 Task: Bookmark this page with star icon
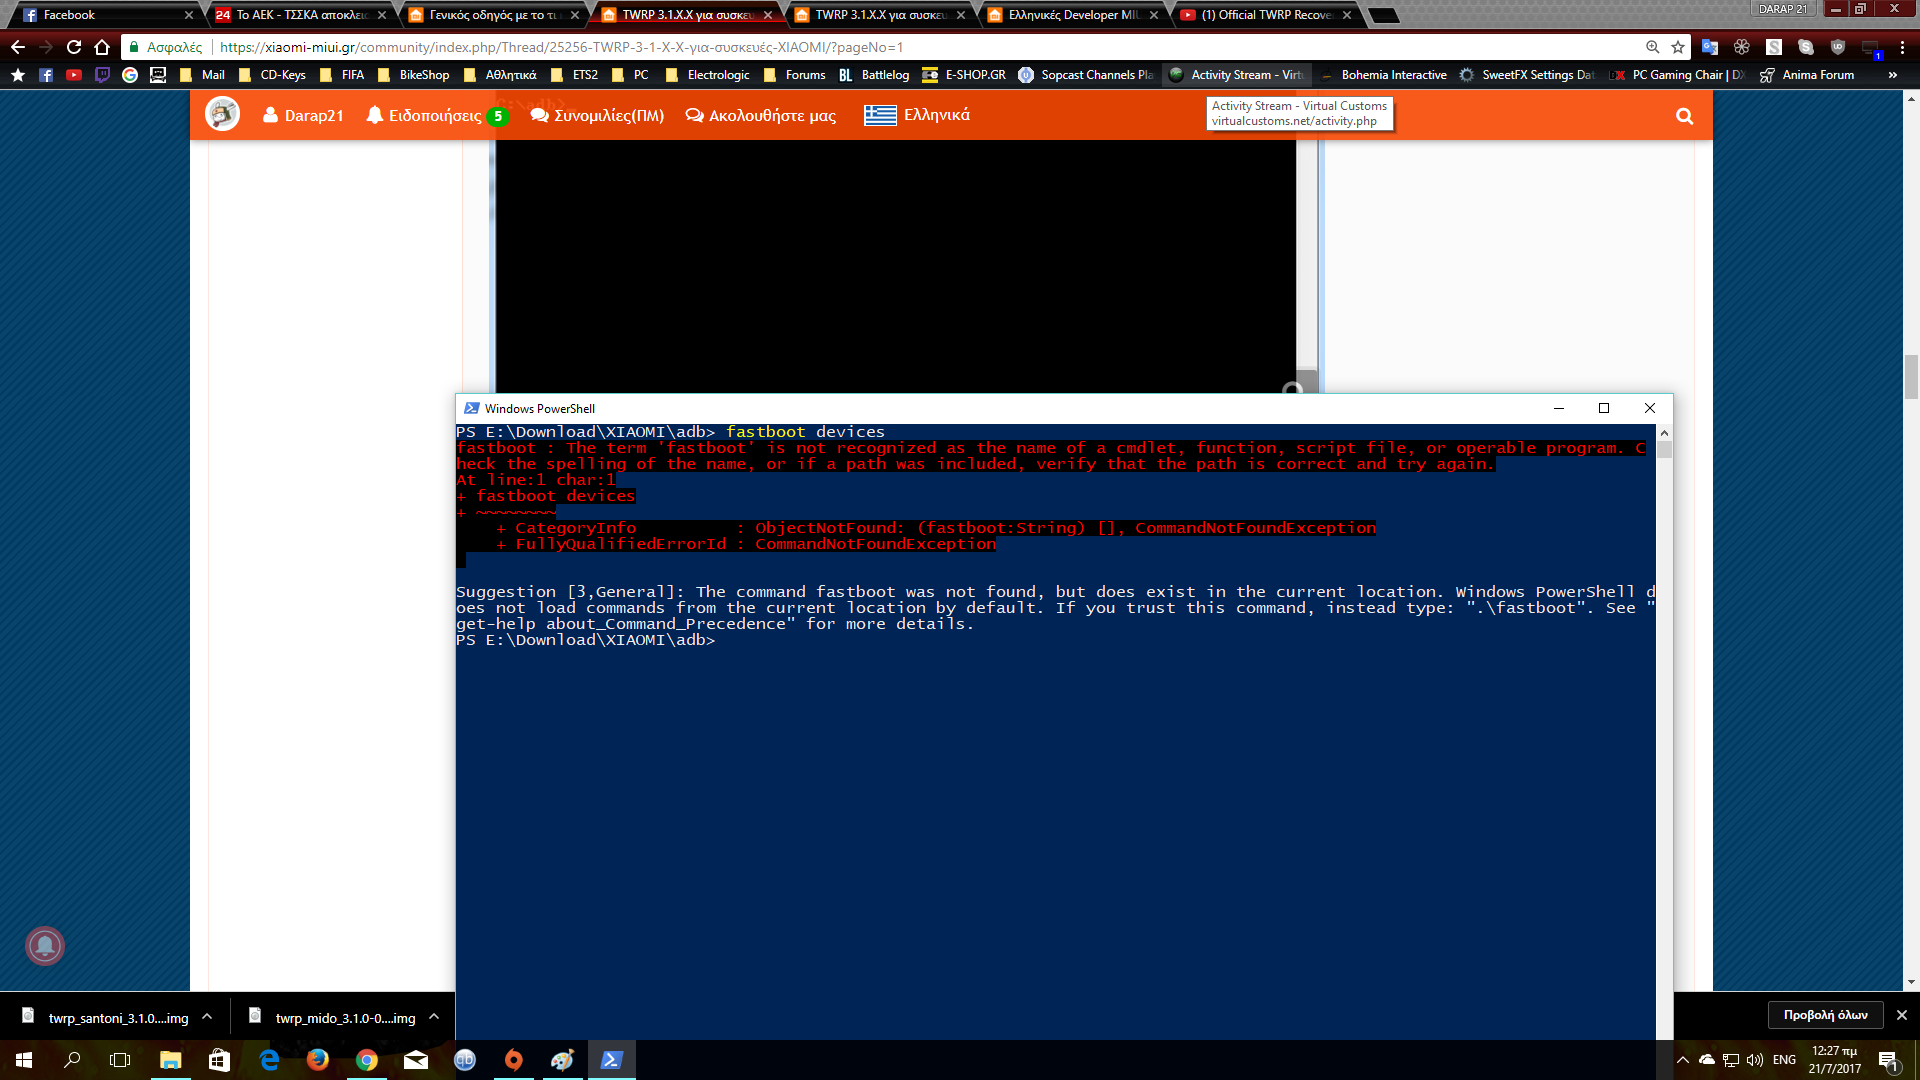[1678, 47]
